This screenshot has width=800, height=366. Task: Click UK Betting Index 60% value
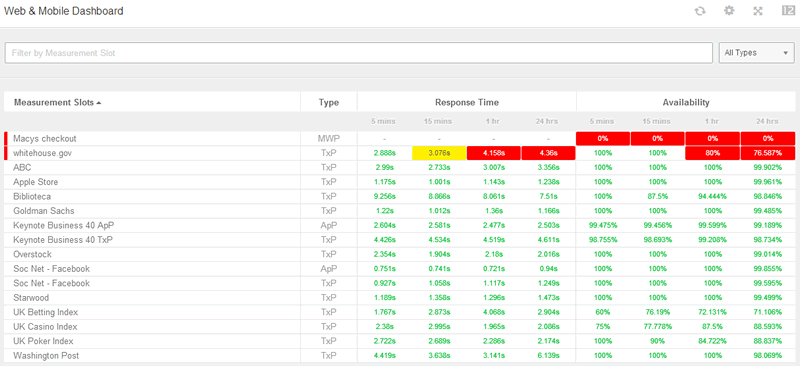[x=603, y=312]
